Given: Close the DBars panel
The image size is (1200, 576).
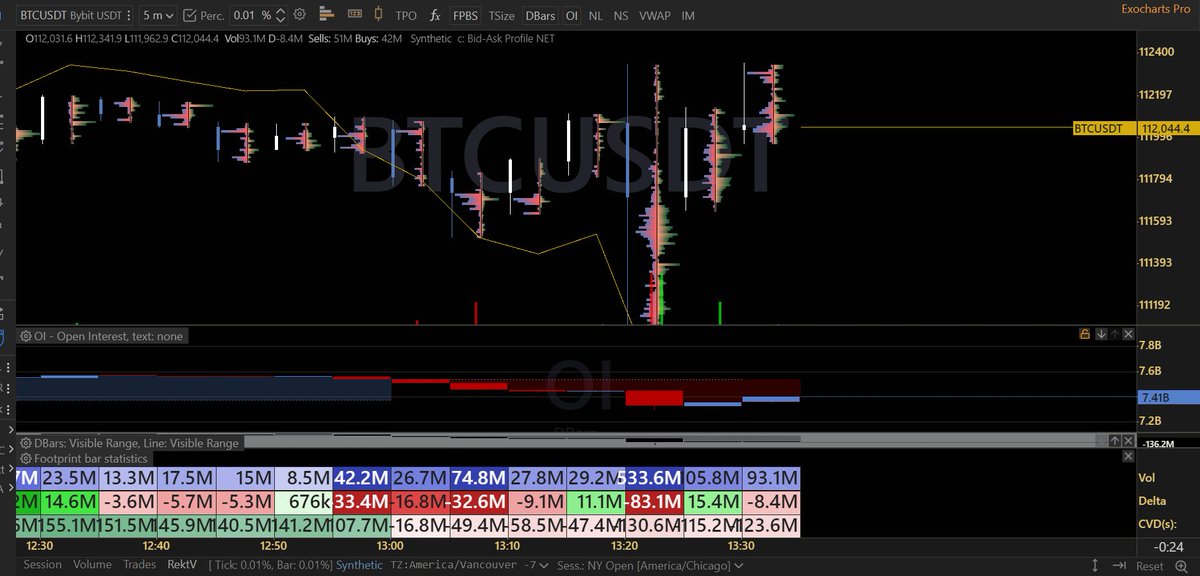Looking at the screenshot, I should click(1129, 440).
